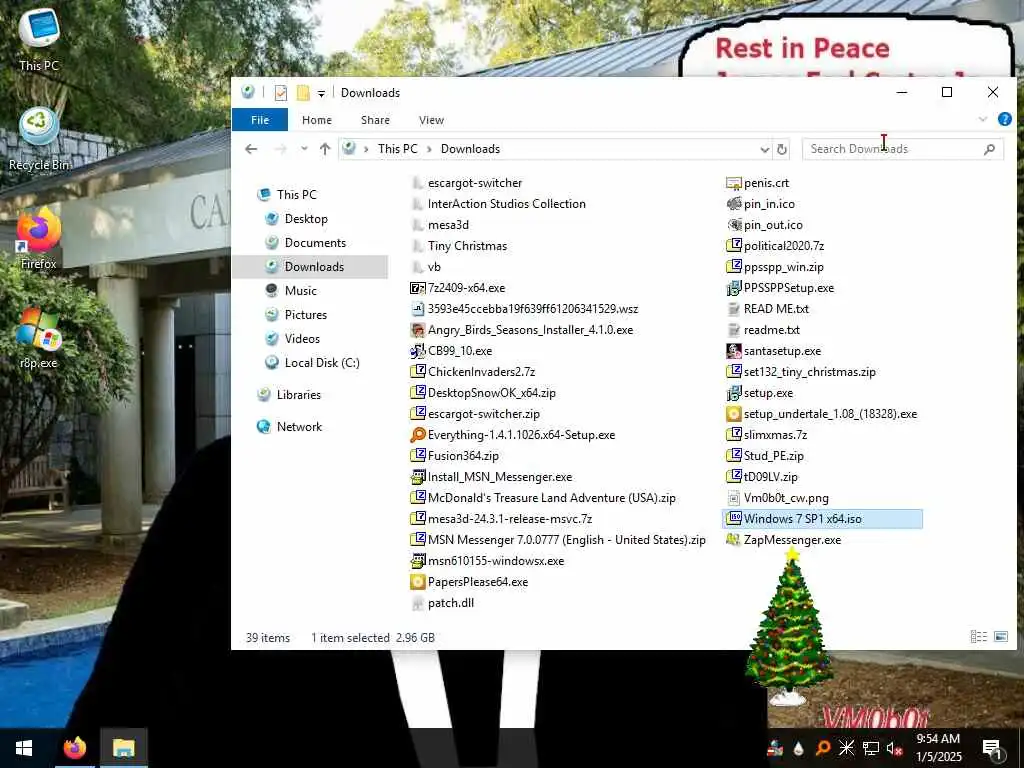
Task: Select the msn610155-windowsx.exe icon
Action: (x=417, y=561)
